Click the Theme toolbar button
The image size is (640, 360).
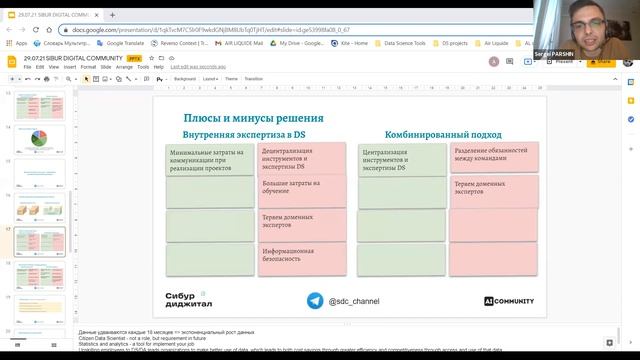(231, 79)
